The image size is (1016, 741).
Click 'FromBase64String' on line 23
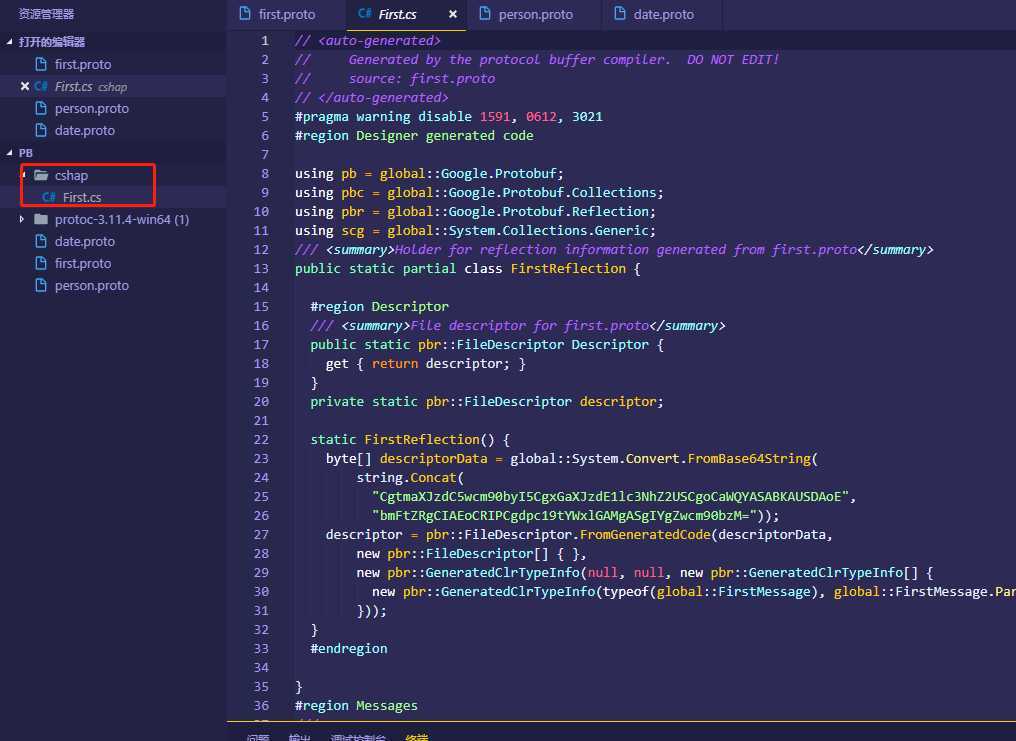click(x=748, y=459)
